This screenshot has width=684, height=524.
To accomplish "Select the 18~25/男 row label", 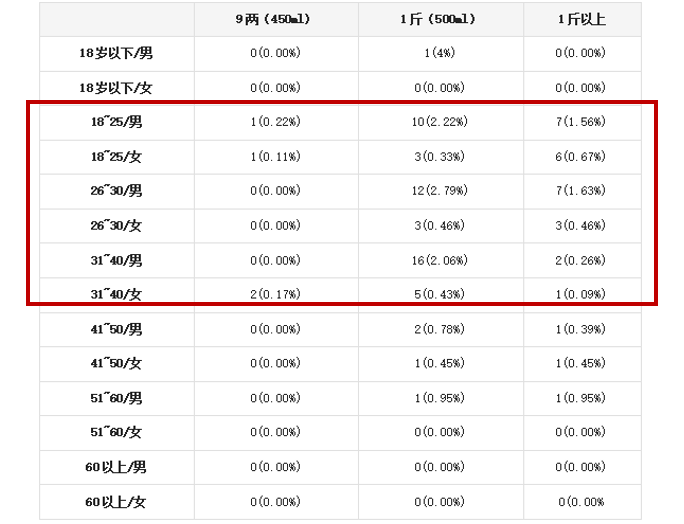I will point(116,122).
